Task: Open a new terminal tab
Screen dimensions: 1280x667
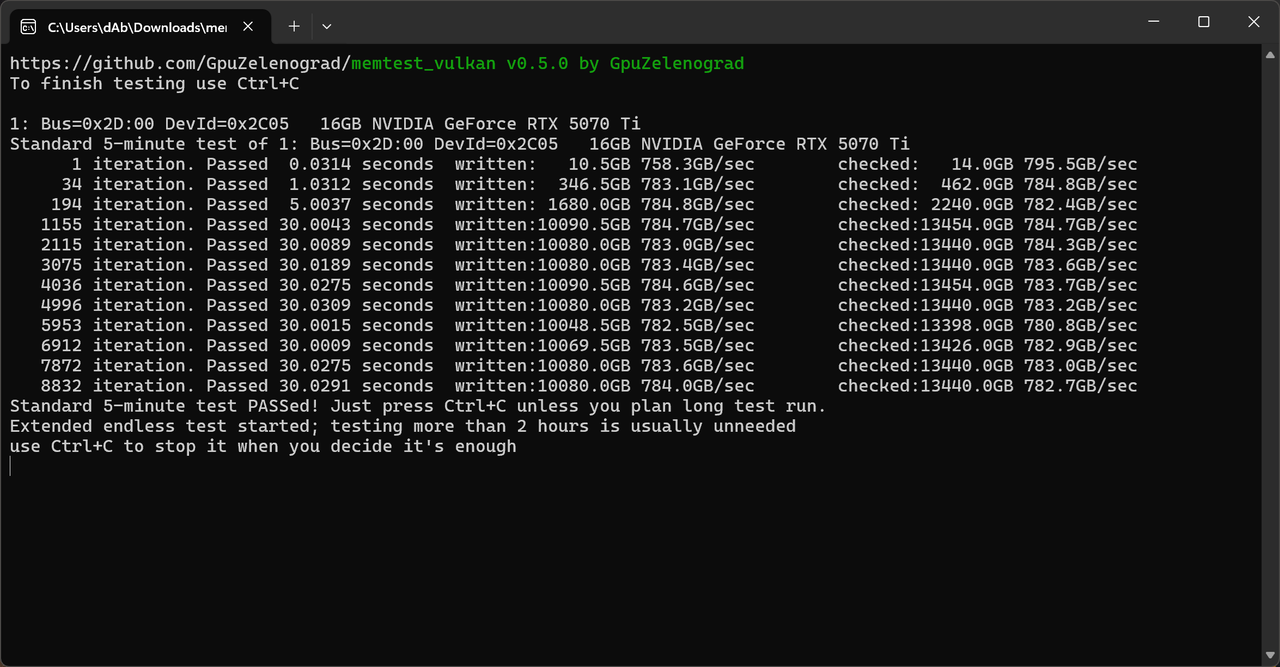Action: pos(294,26)
